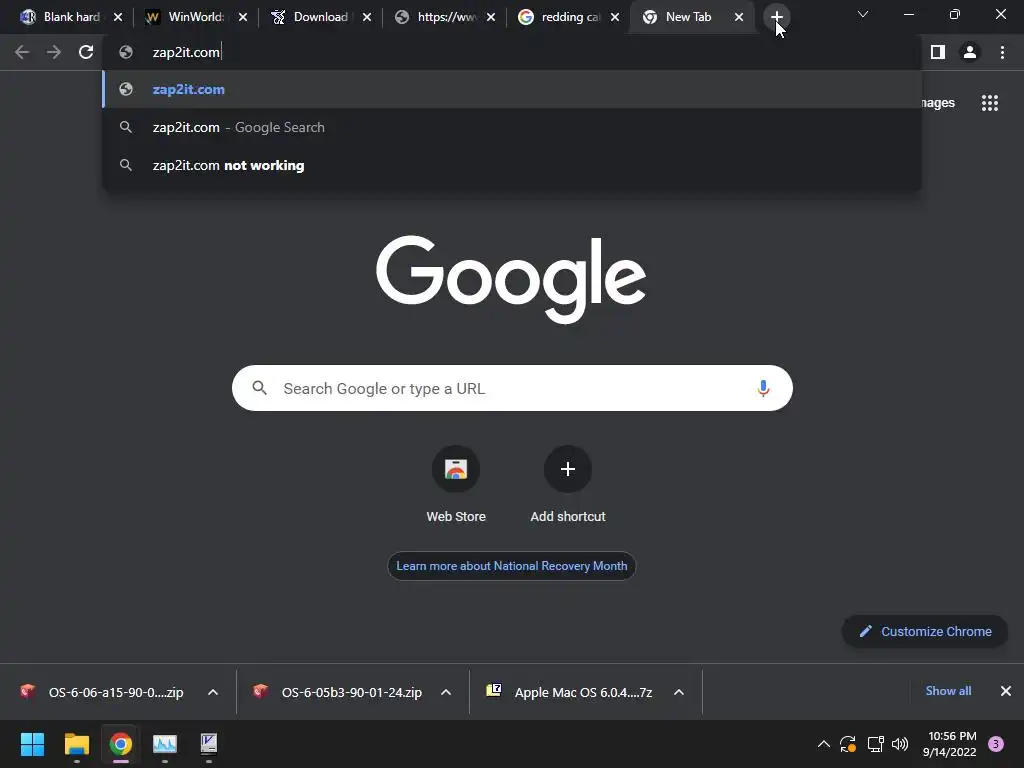Open the volume tray icon
Viewport: 1024px width, 768px height.
[900, 744]
